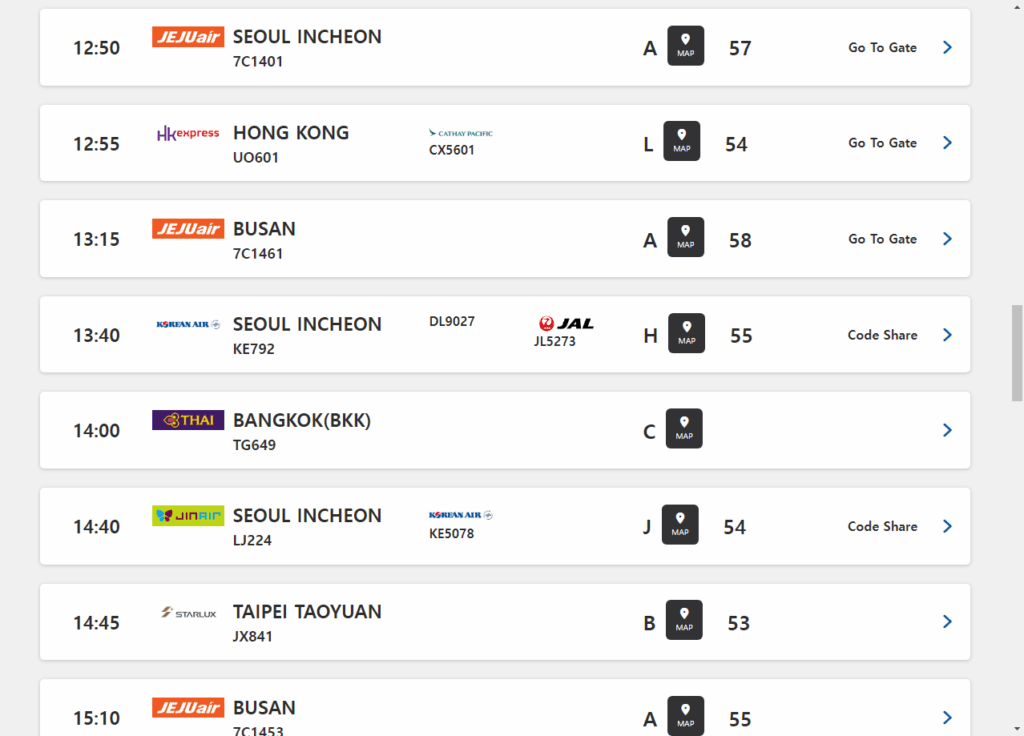This screenshot has height=736, width=1024.
Task: Click the JAL codeshare logo
Action: pos(565,323)
